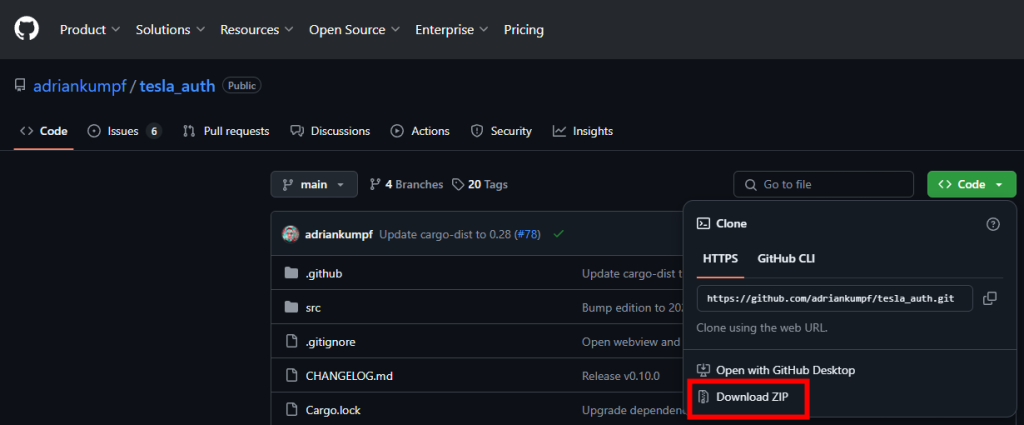Open tesla_auth repository link
The width and height of the screenshot is (1024, 425).
pos(177,86)
